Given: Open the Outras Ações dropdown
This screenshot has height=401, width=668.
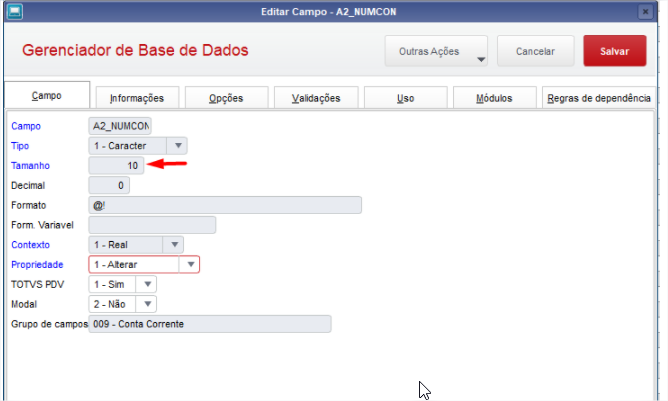Looking at the screenshot, I should (436, 51).
